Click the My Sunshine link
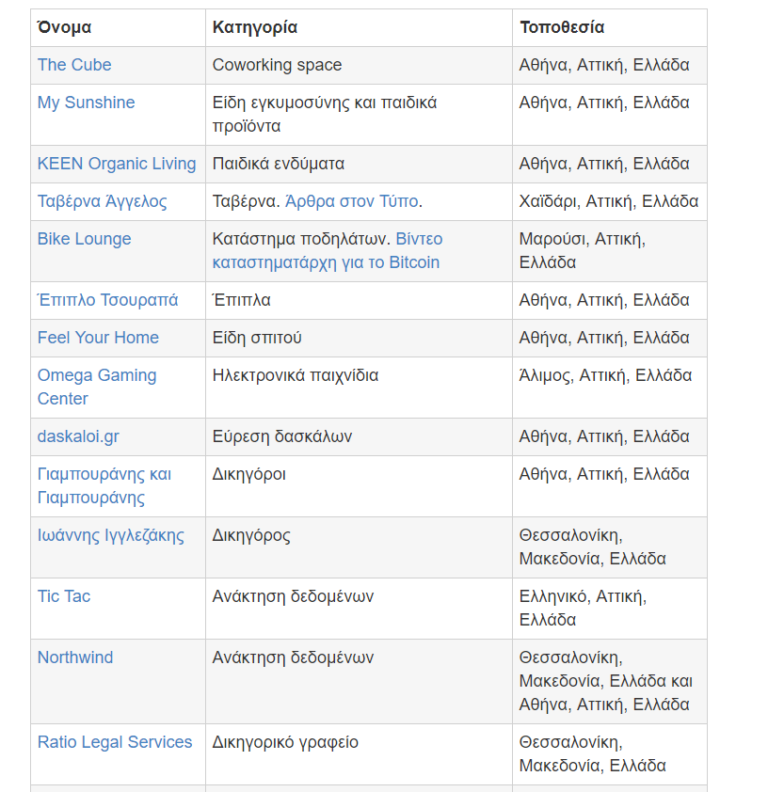The image size is (768, 792). tap(86, 103)
